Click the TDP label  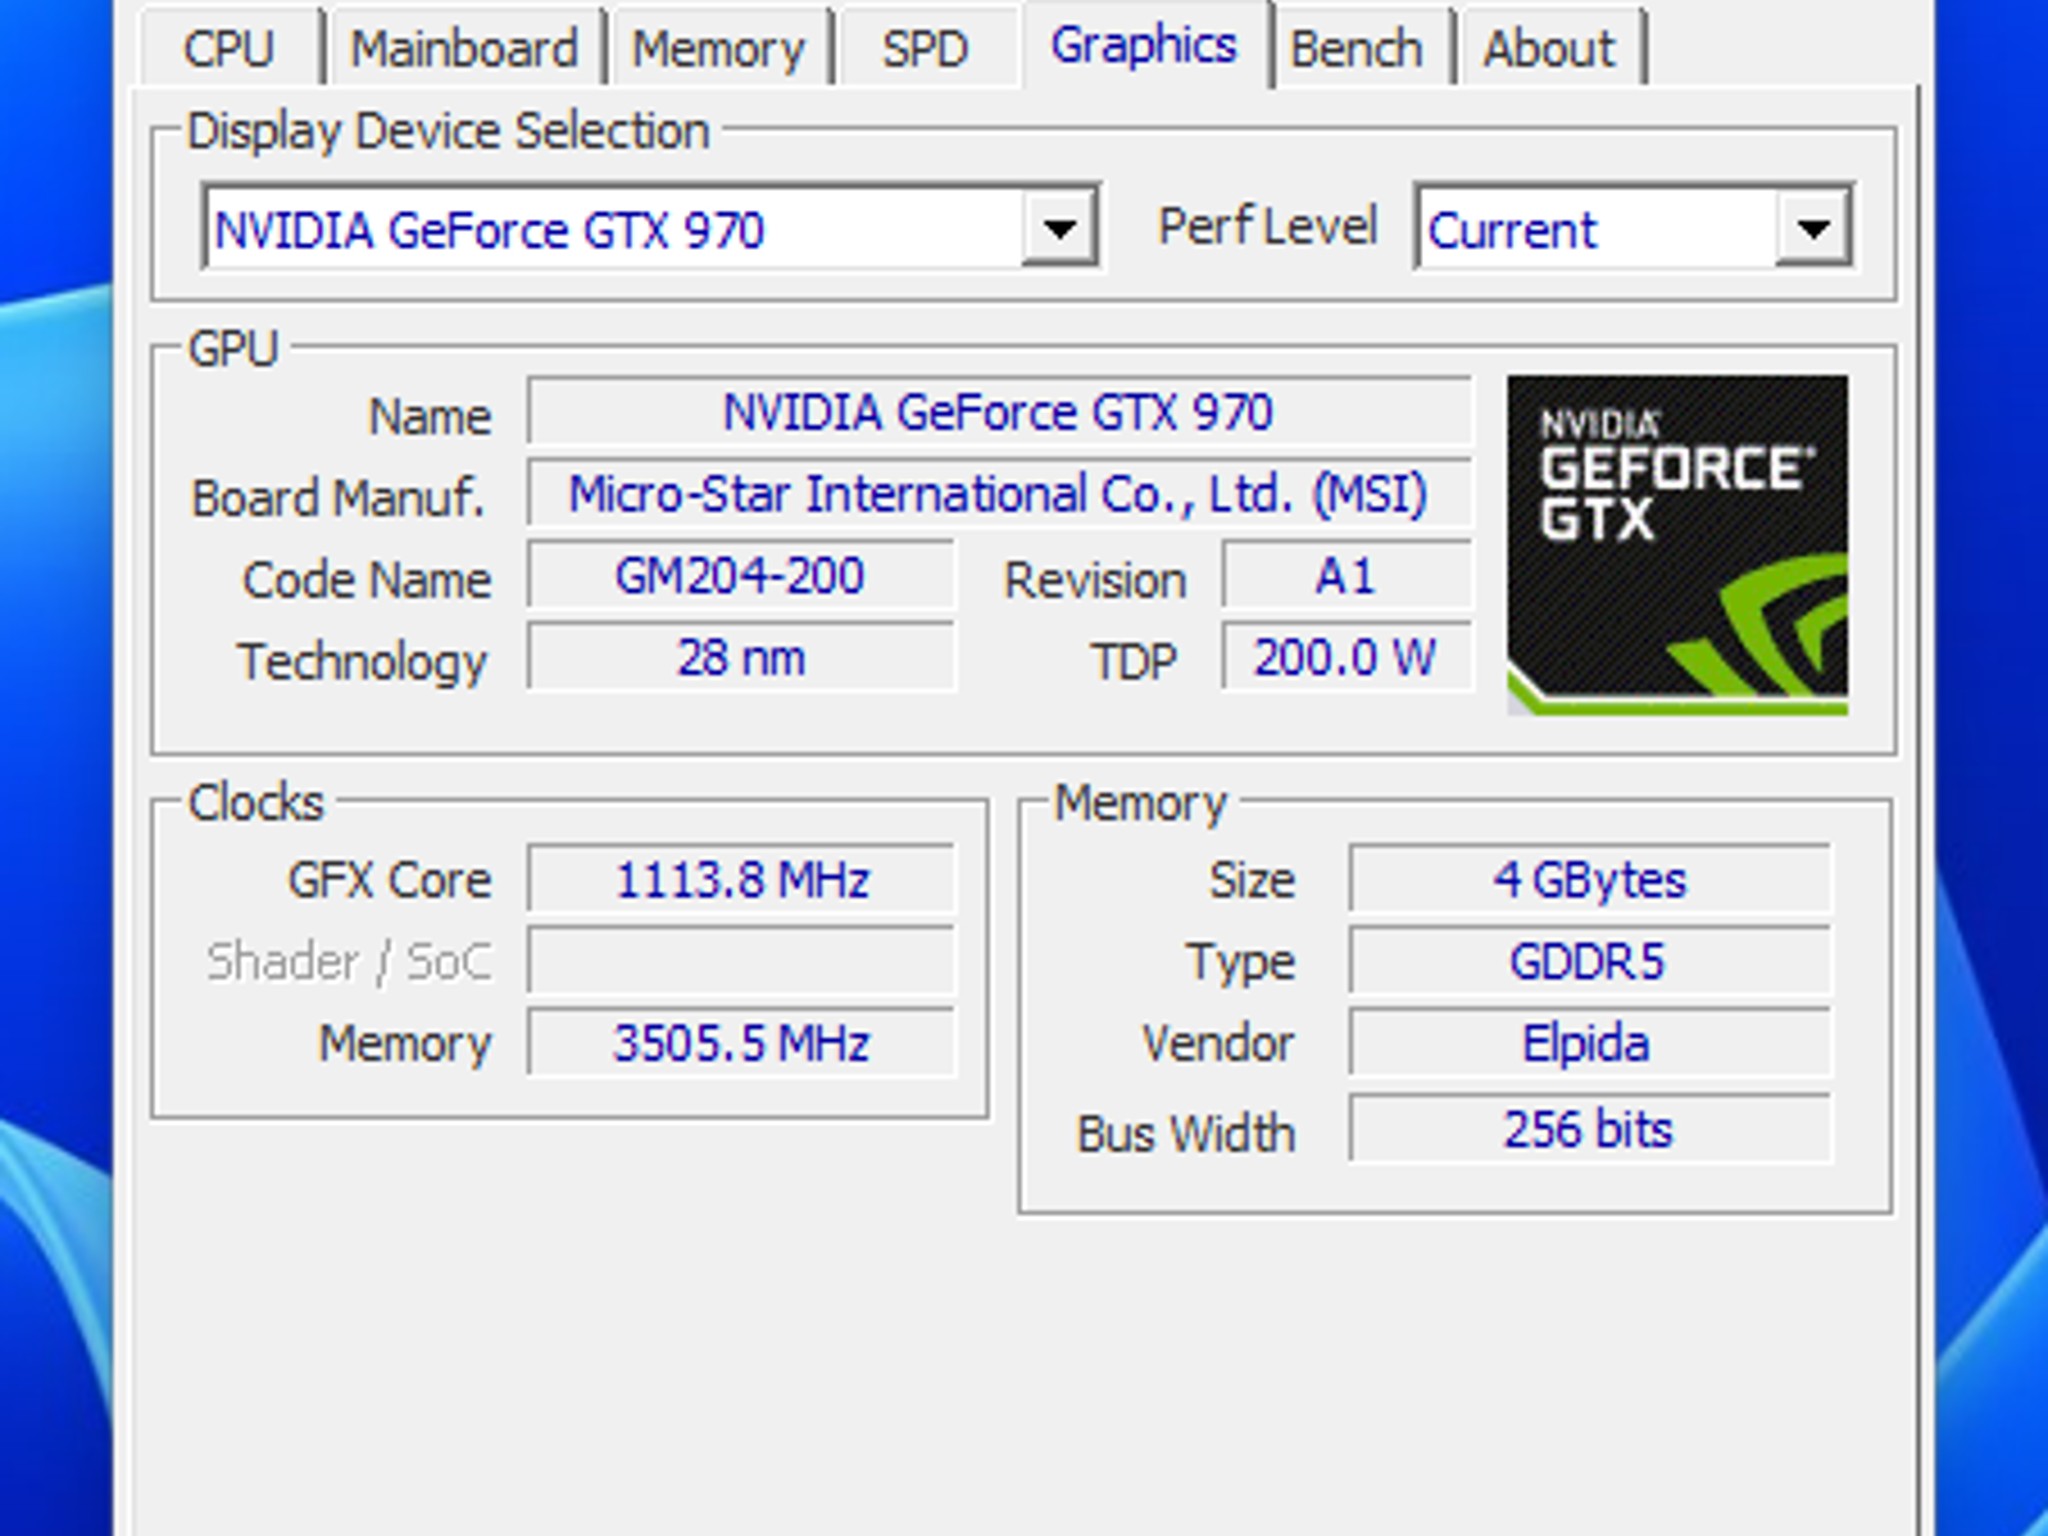point(1134,661)
